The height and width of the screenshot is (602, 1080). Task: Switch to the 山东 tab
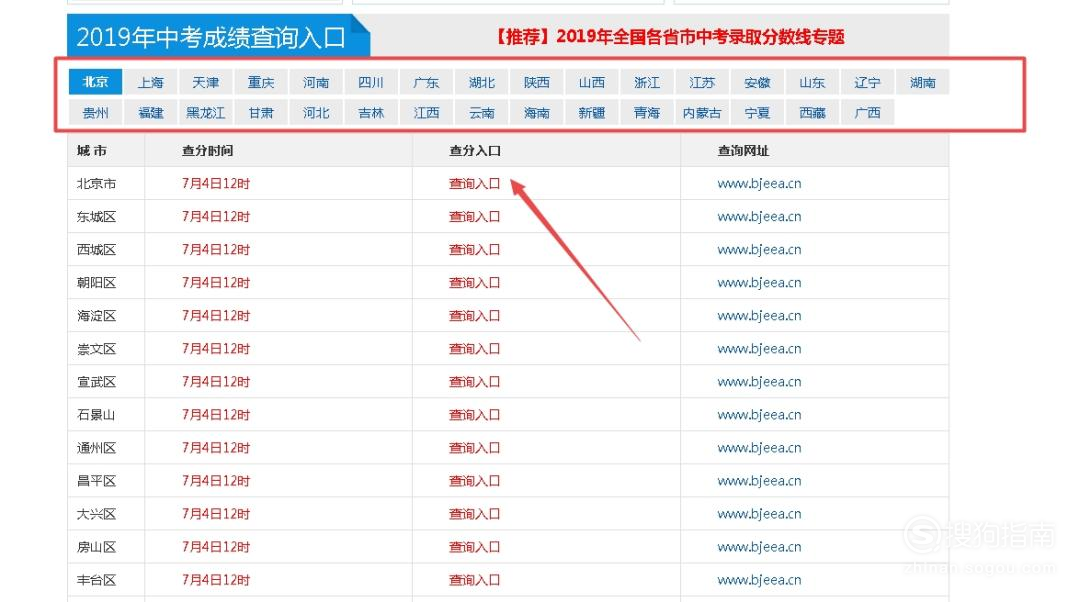coord(811,82)
